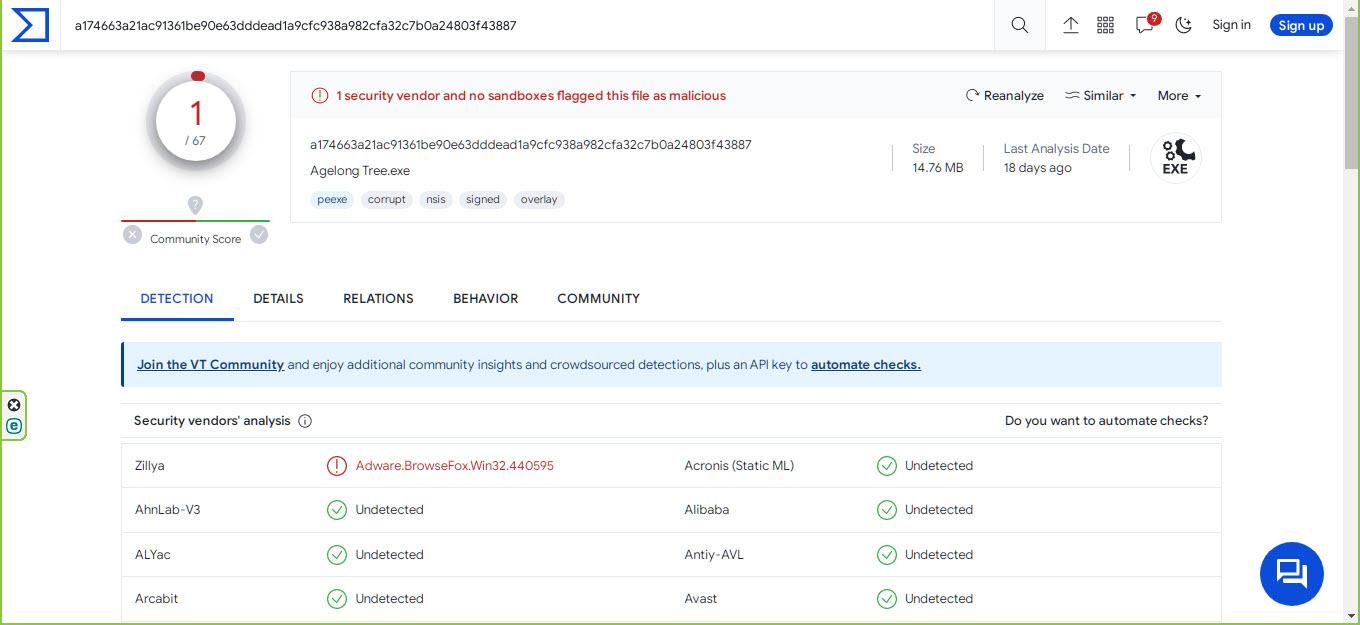
Task: Click the Sign in link
Action: (1231, 25)
